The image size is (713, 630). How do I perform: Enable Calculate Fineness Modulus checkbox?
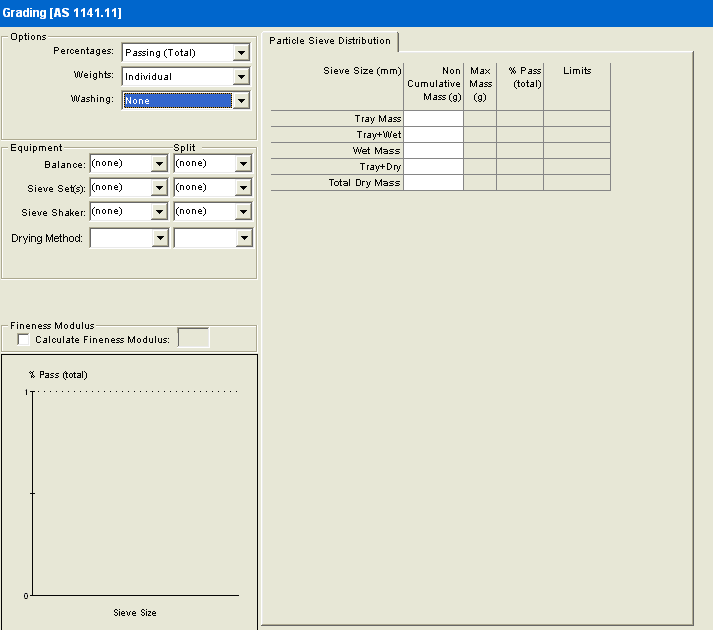click(24, 340)
